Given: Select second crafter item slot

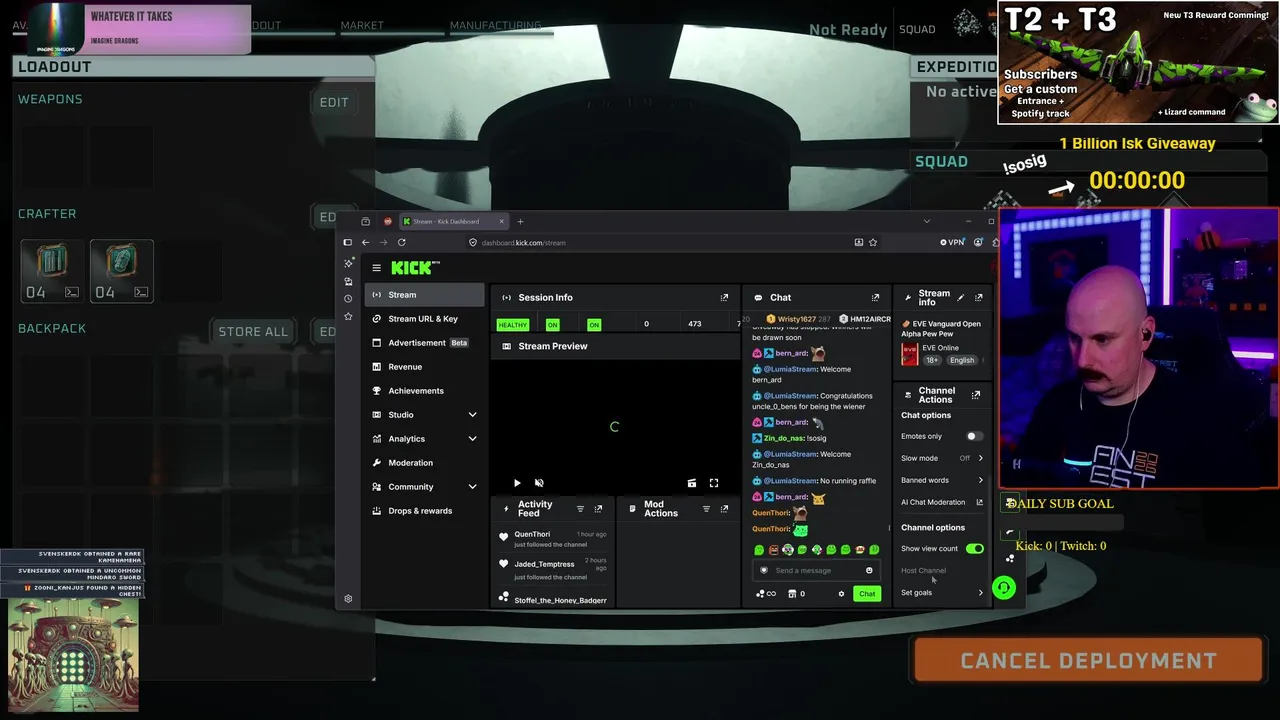Looking at the screenshot, I should pyautogui.click(x=122, y=270).
